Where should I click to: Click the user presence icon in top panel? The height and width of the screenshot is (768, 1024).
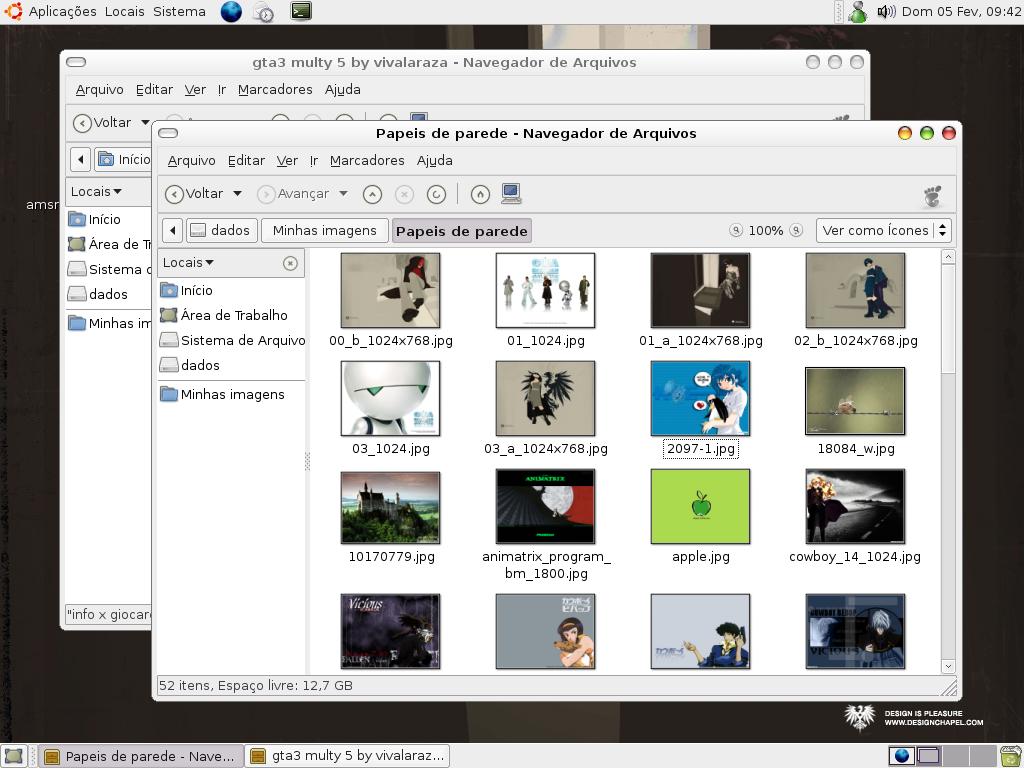point(857,11)
